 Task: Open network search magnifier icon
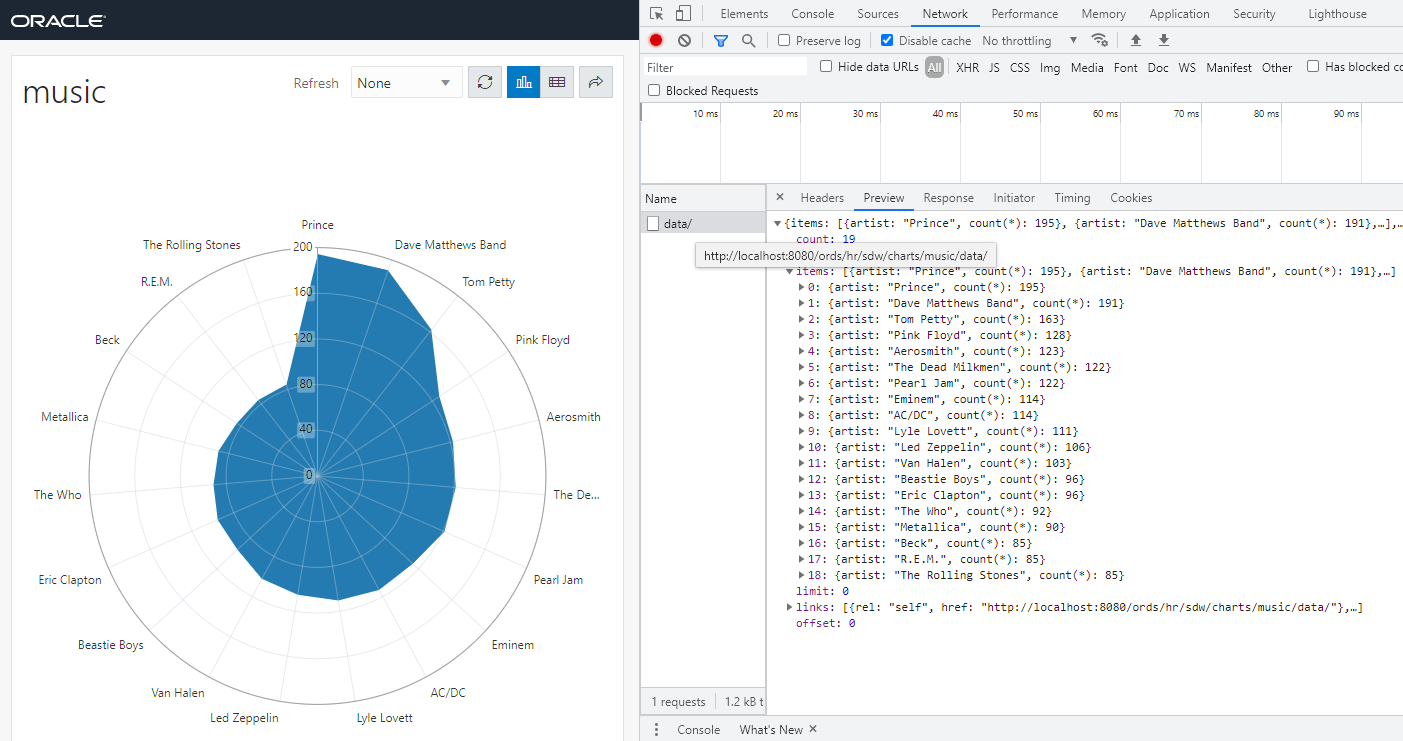(x=748, y=41)
